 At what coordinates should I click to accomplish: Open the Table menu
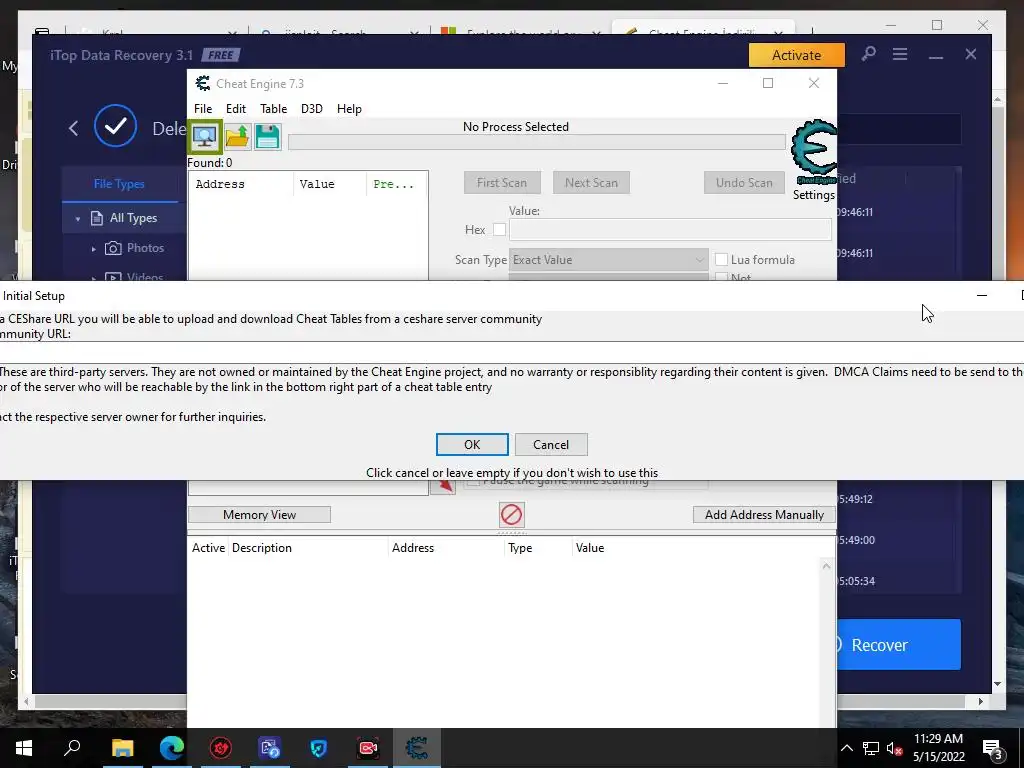click(x=273, y=109)
